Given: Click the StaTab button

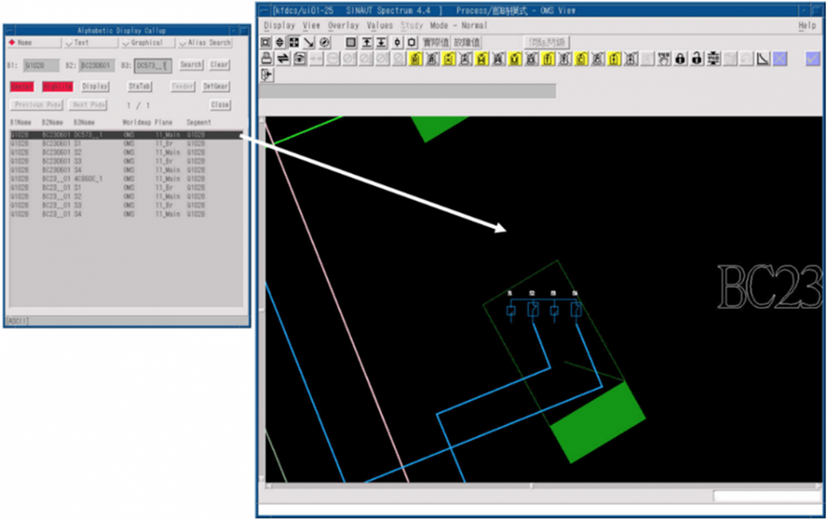Looking at the screenshot, I should (141, 87).
